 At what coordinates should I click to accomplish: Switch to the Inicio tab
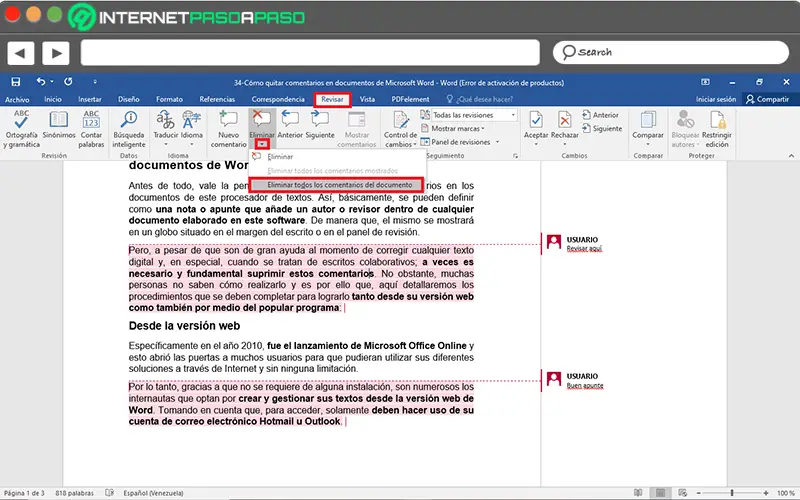point(53,99)
